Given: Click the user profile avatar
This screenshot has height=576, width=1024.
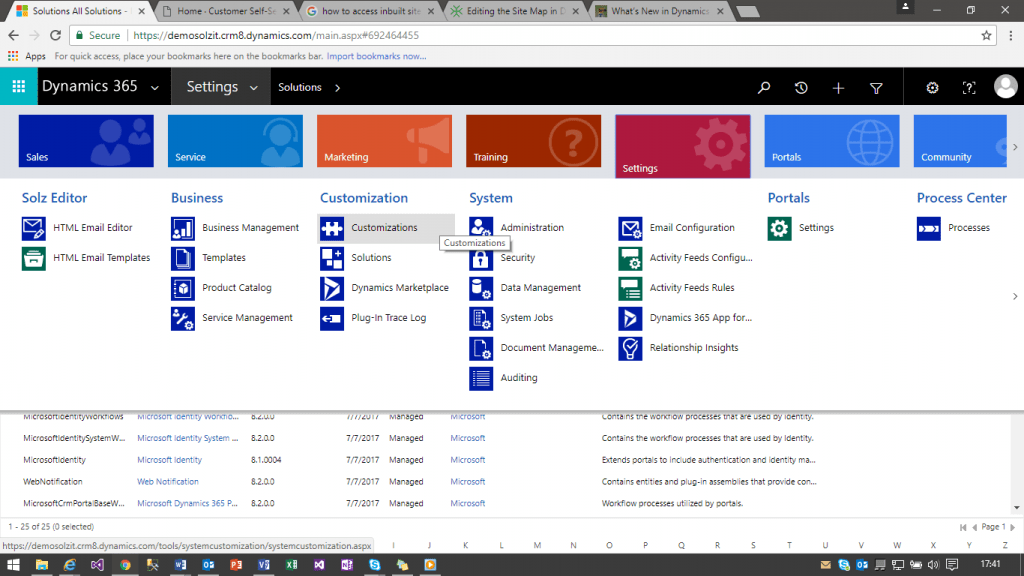Looking at the screenshot, I should tap(1005, 87).
